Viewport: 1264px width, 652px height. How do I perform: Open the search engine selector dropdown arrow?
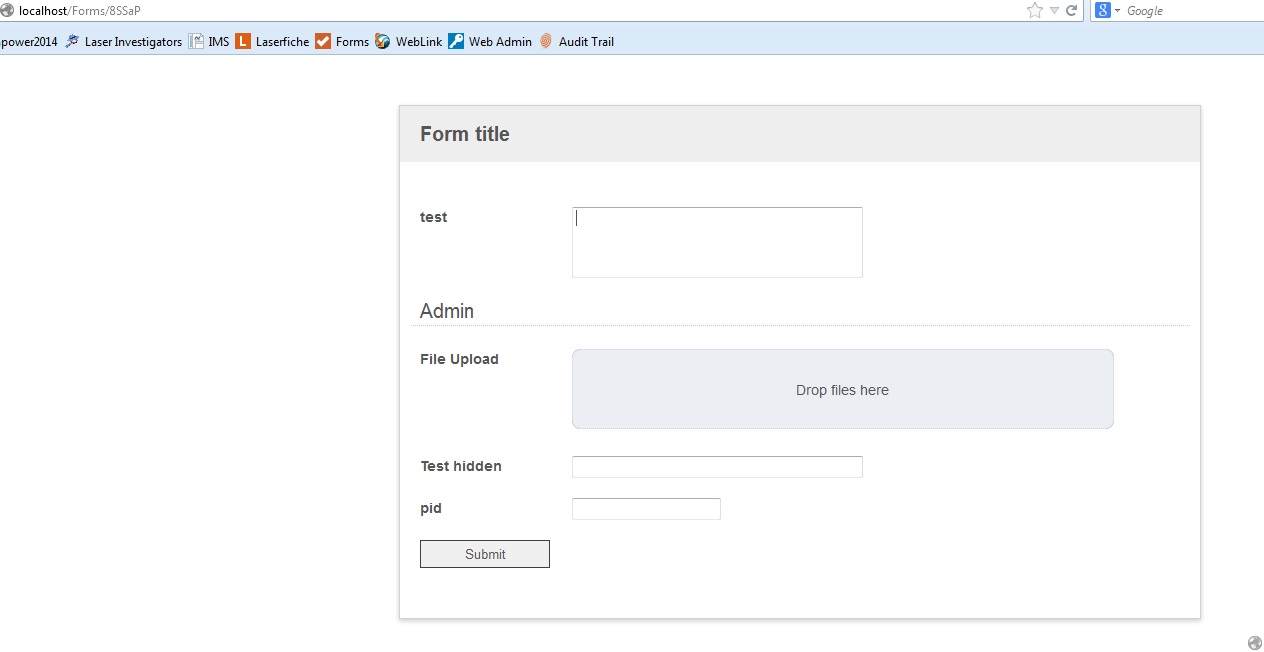[x=1118, y=11]
